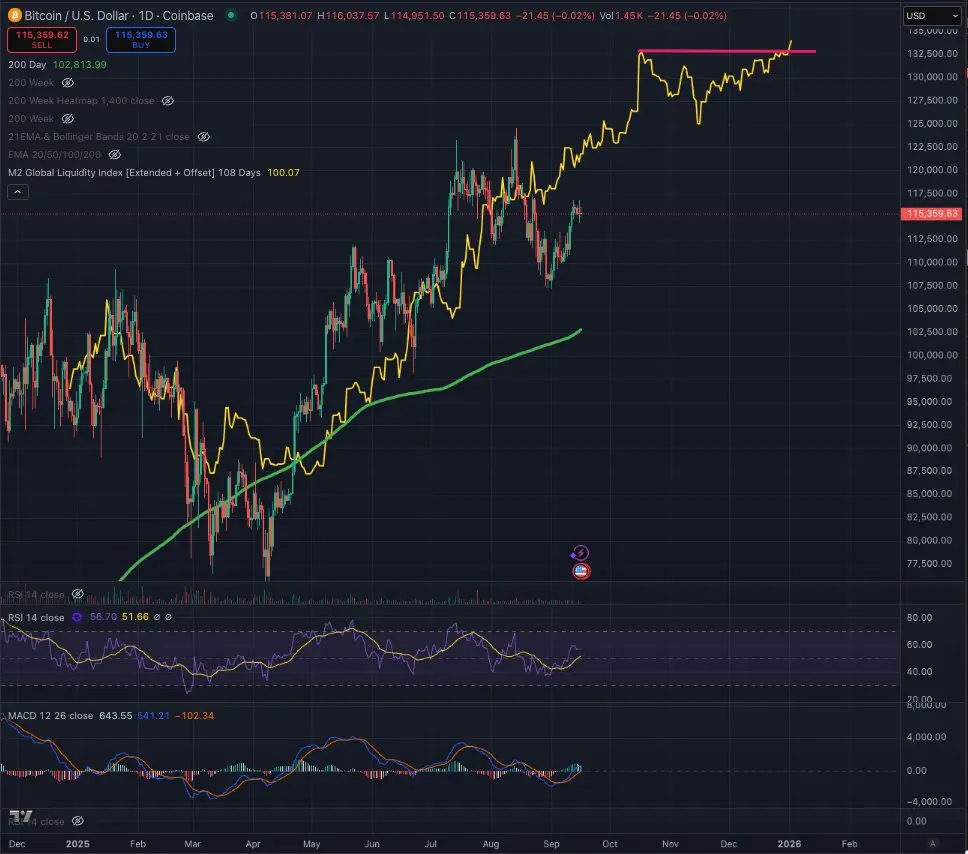
Task: Select the hidden 21EMA & Bollinger Bands label
Action: [x=99, y=136]
